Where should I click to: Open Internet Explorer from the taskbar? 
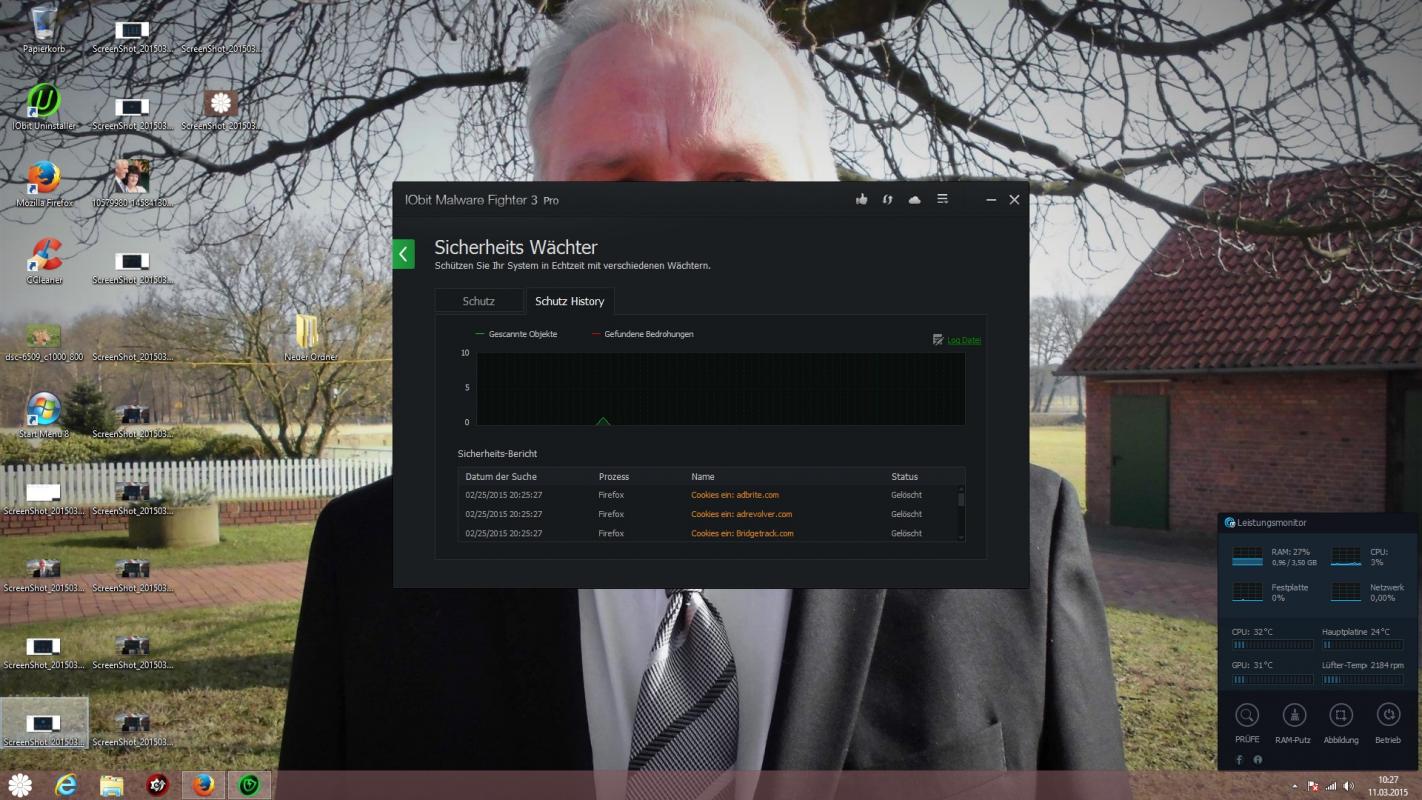click(67, 785)
